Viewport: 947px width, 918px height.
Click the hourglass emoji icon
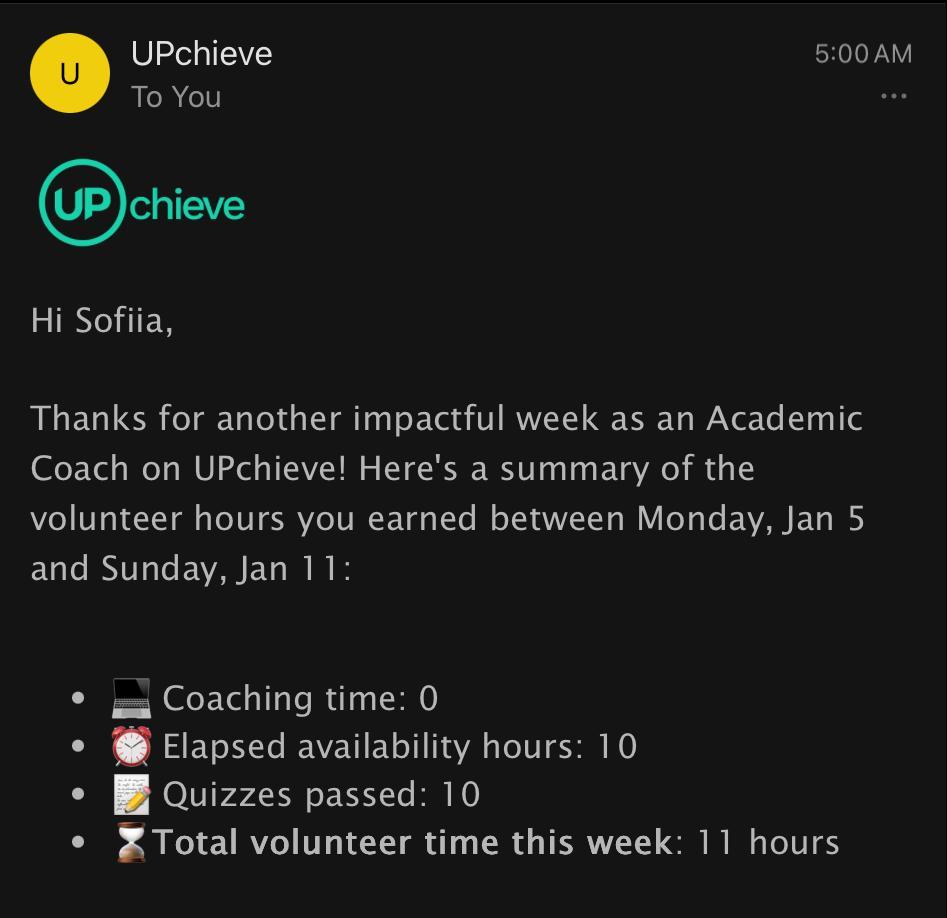(x=131, y=842)
